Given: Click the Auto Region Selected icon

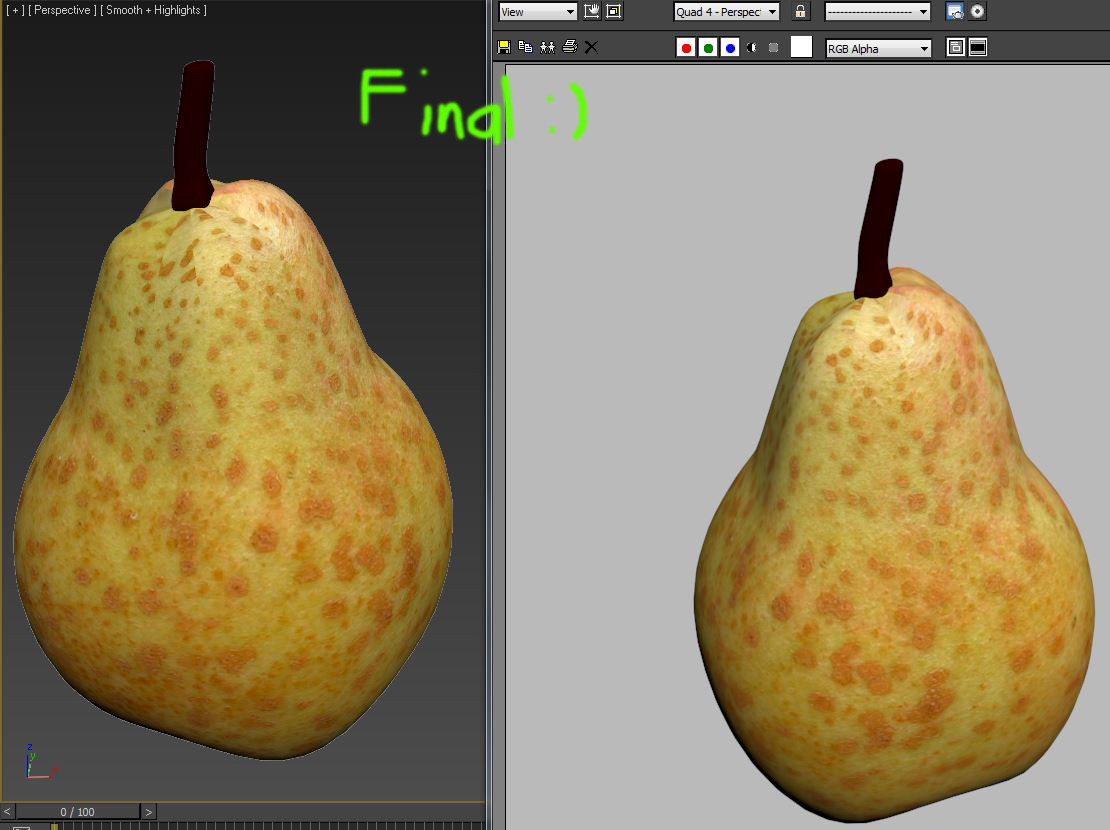Looking at the screenshot, I should (x=614, y=11).
